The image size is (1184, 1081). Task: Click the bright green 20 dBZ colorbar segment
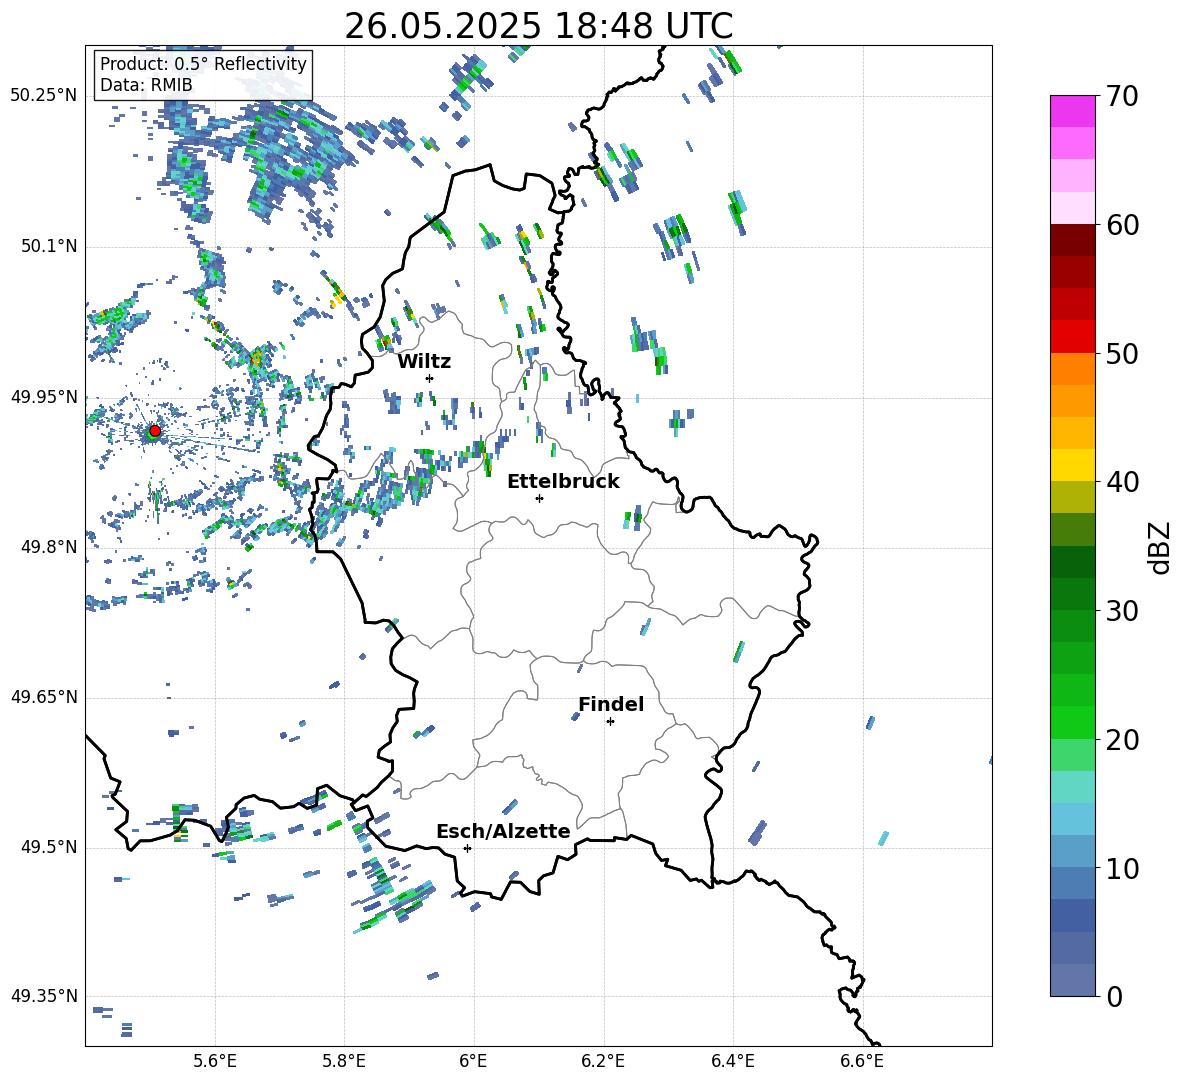(x=1072, y=722)
